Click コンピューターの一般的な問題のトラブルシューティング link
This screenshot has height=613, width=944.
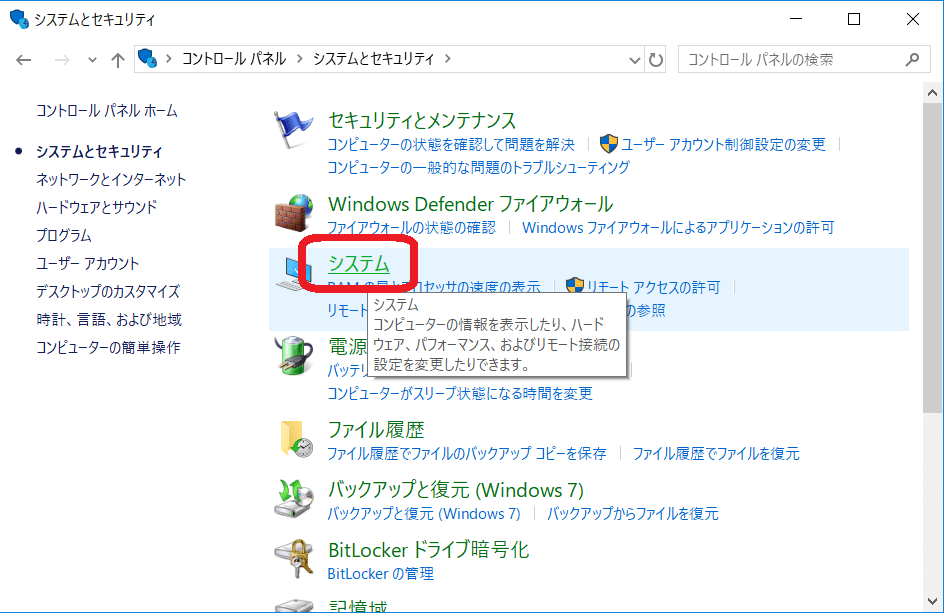tap(479, 167)
